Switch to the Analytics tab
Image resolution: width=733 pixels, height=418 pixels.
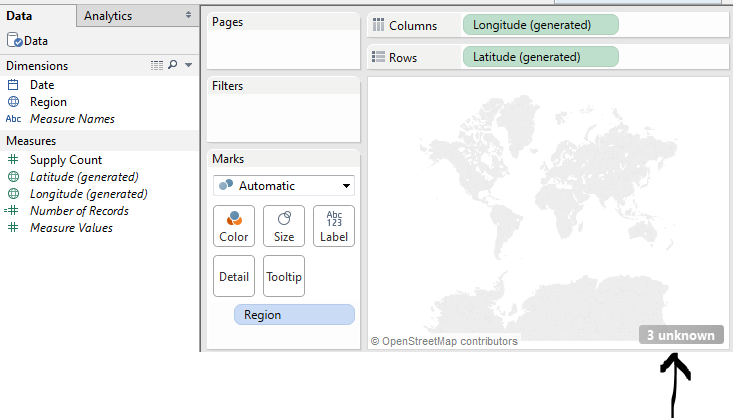point(108,16)
